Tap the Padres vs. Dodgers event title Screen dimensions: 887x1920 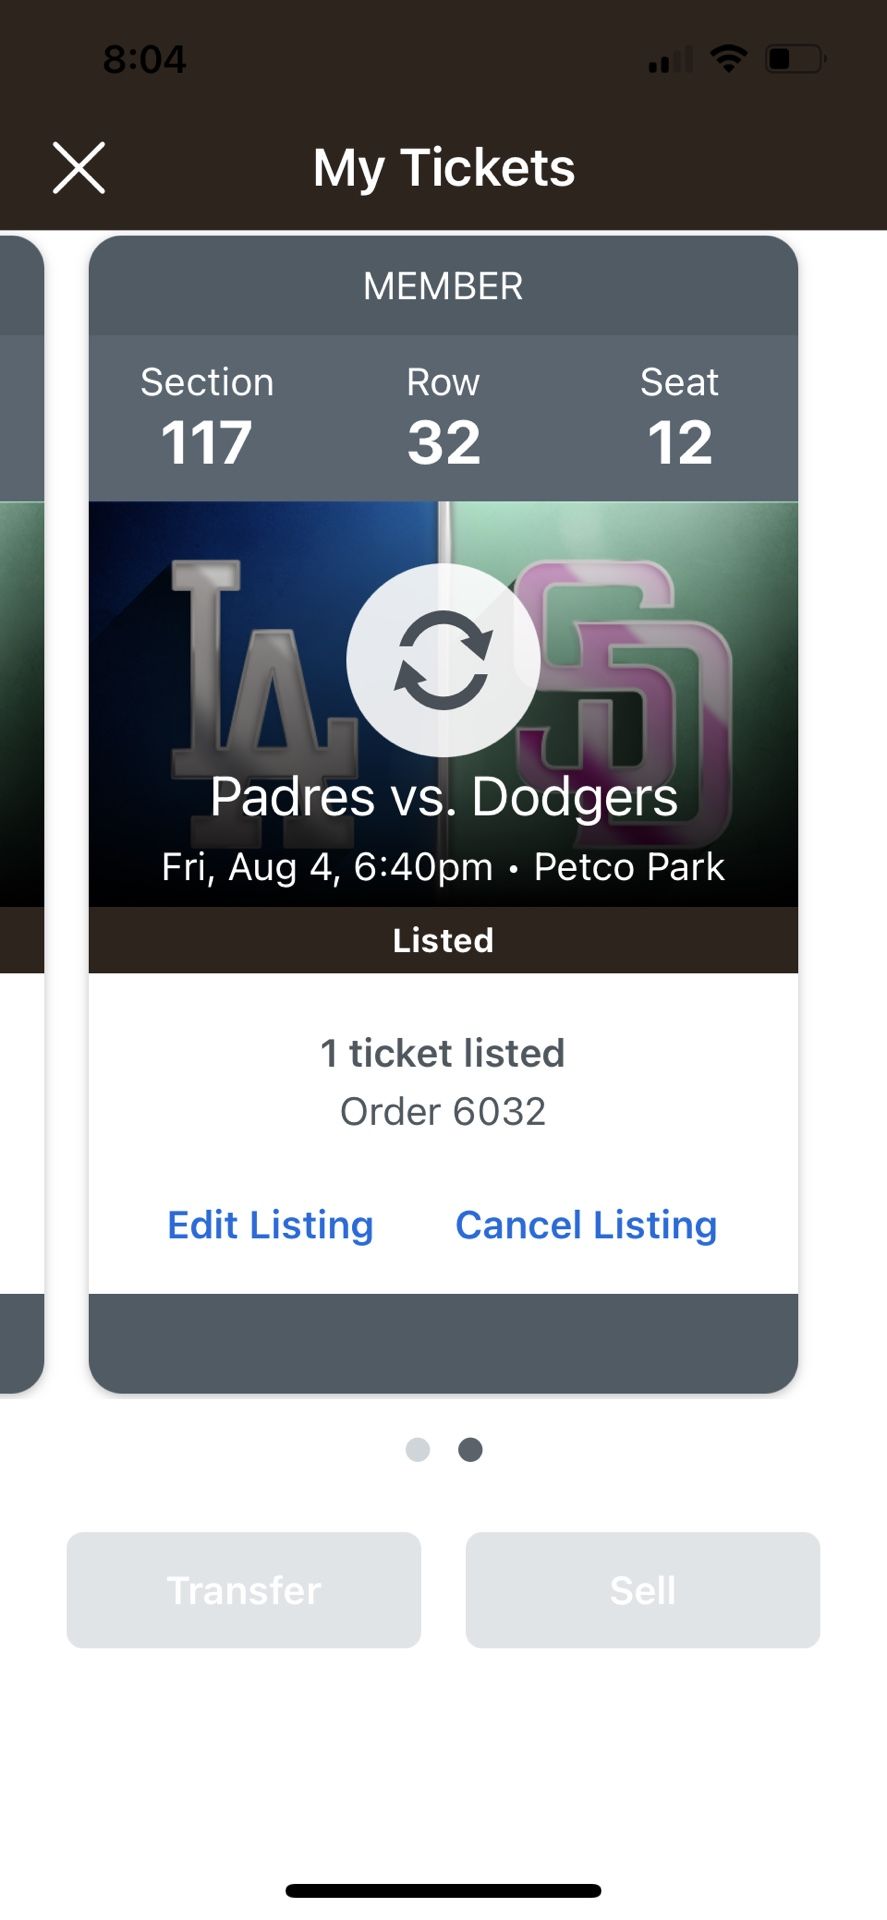(x=443, y=797)
